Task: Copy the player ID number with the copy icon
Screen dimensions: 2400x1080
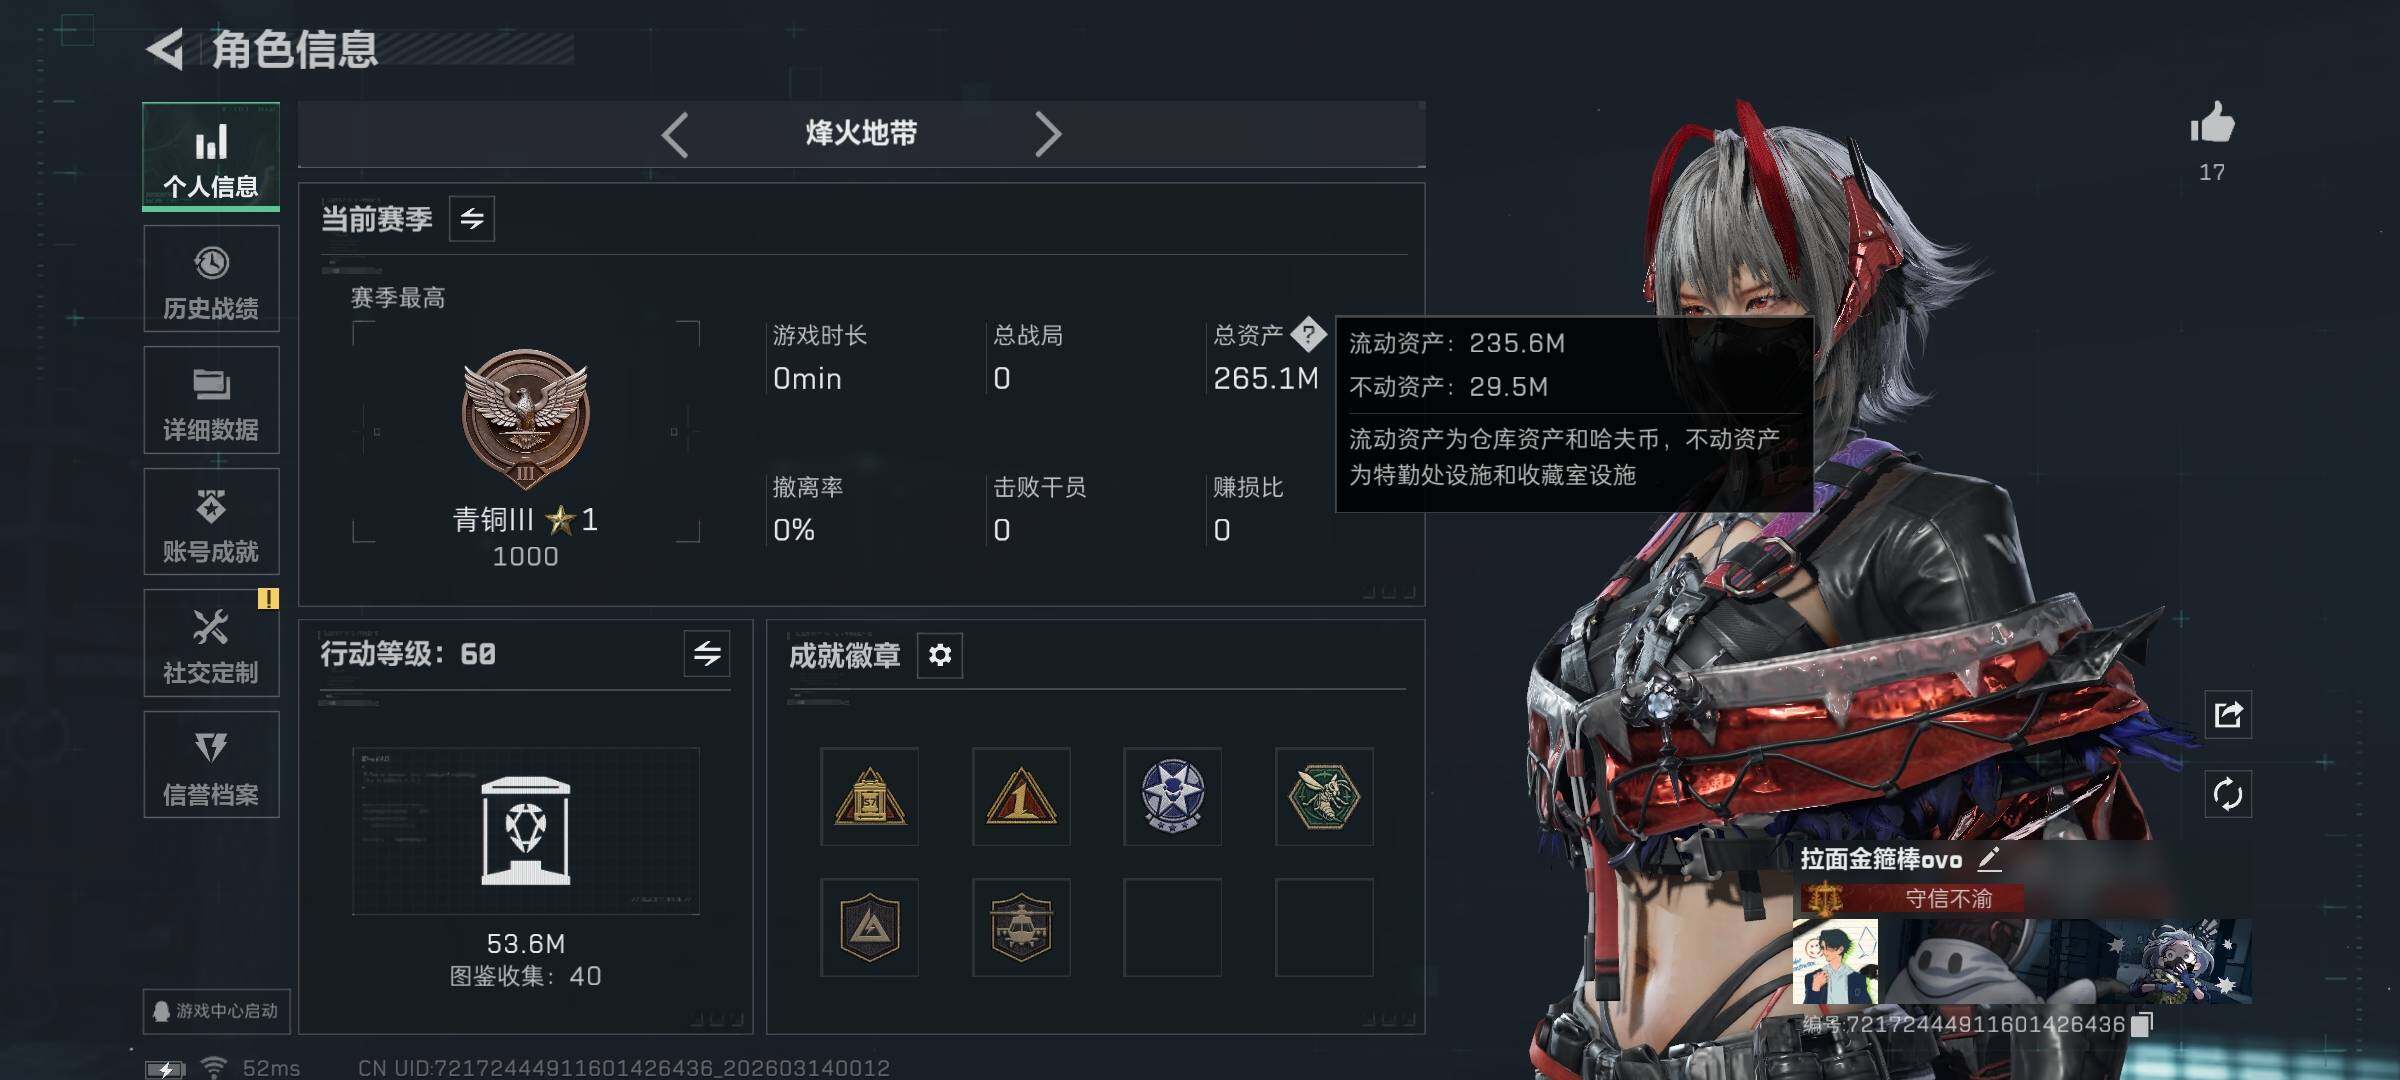Action: pos(2141,1024)
